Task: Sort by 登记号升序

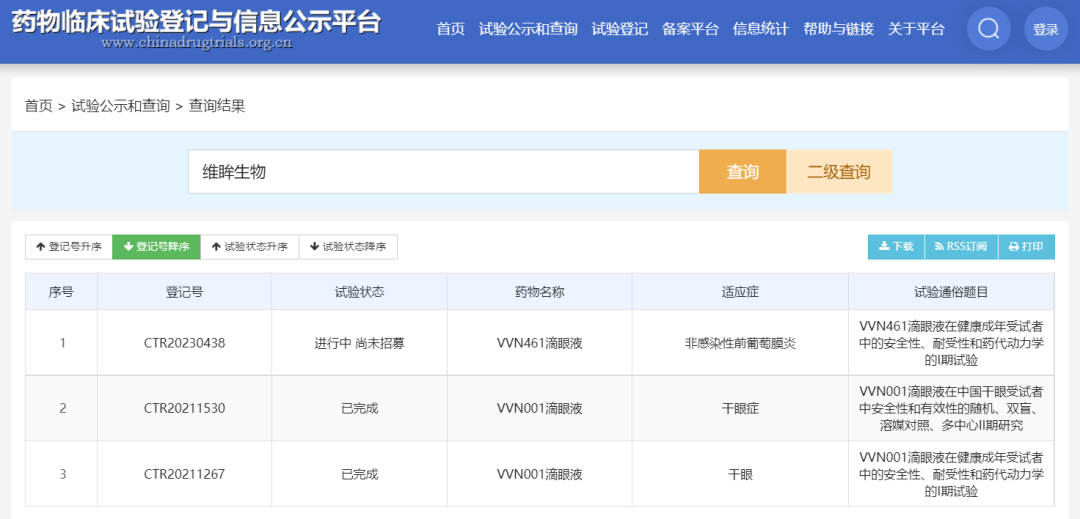Action: [x=69, y=247]
